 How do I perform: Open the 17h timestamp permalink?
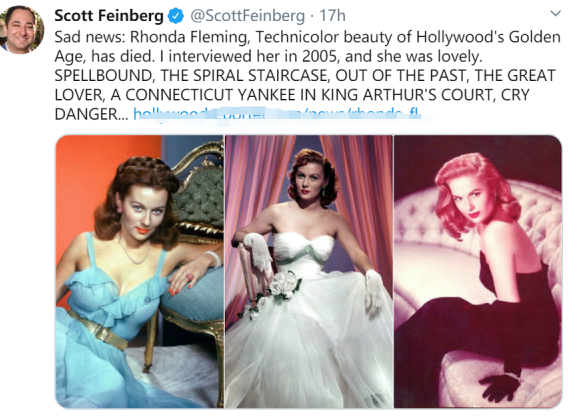tap(332, 16)
